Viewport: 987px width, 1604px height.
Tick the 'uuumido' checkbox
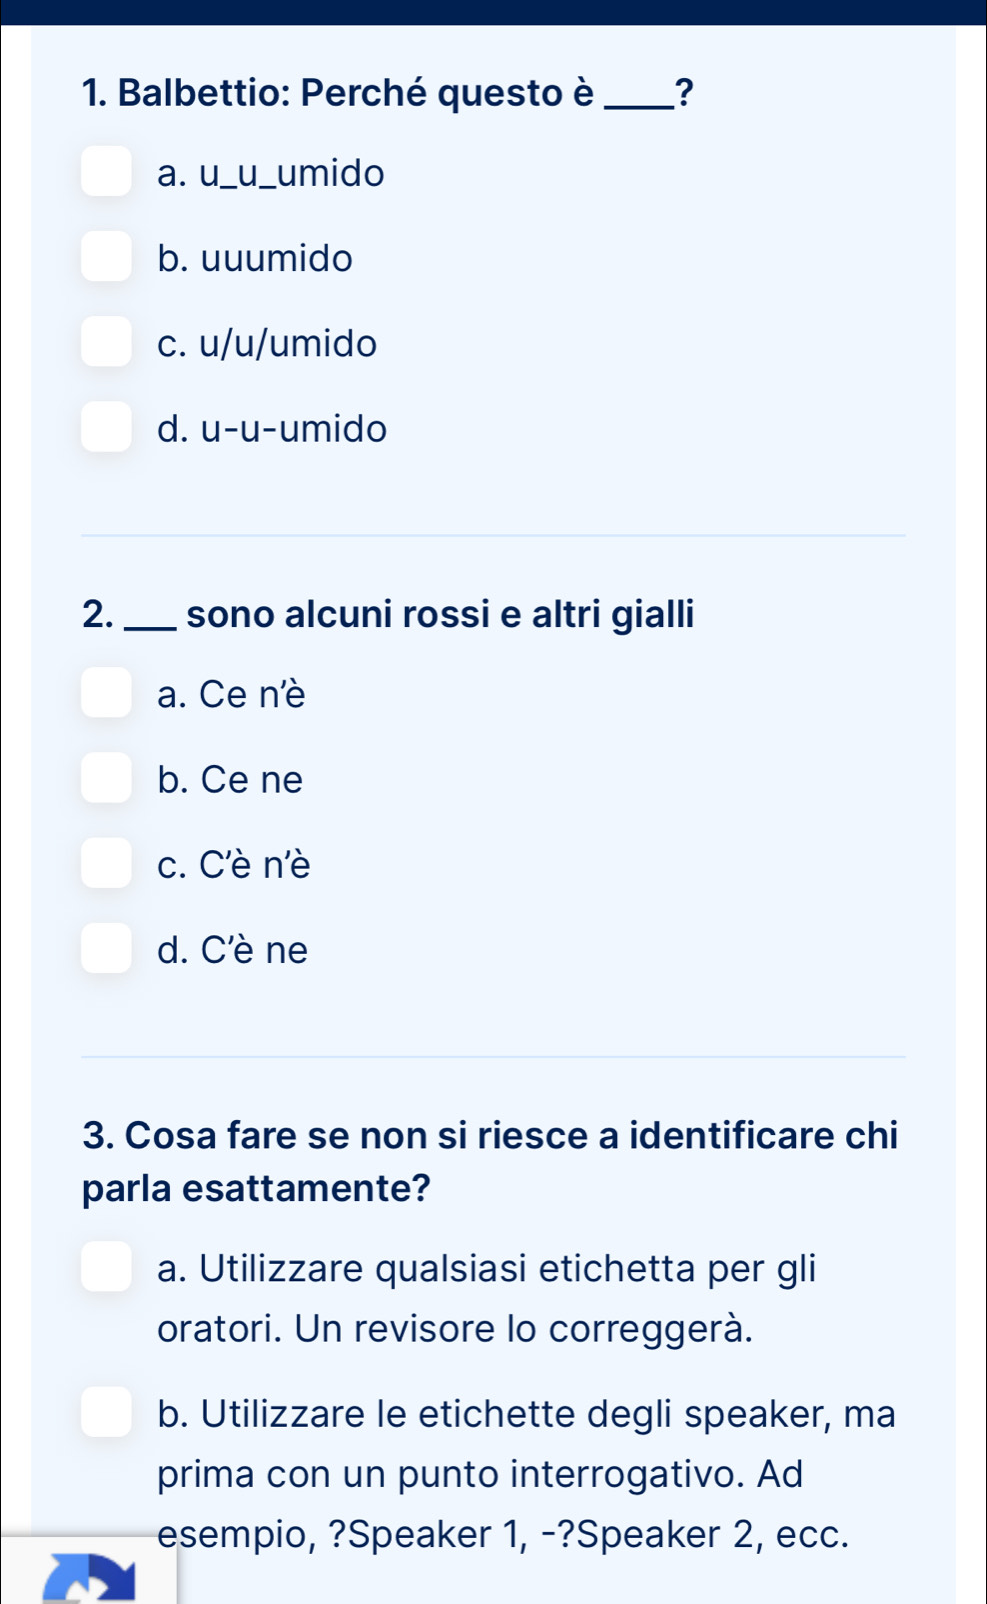click(x=107, y=257)
